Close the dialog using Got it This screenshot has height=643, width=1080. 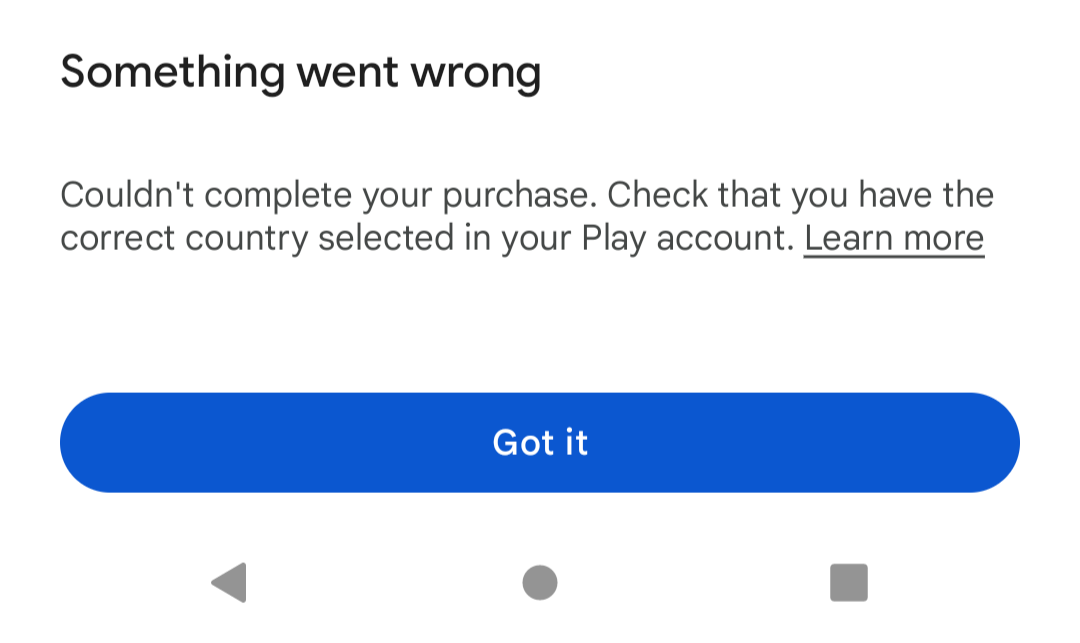pos(540,443)
